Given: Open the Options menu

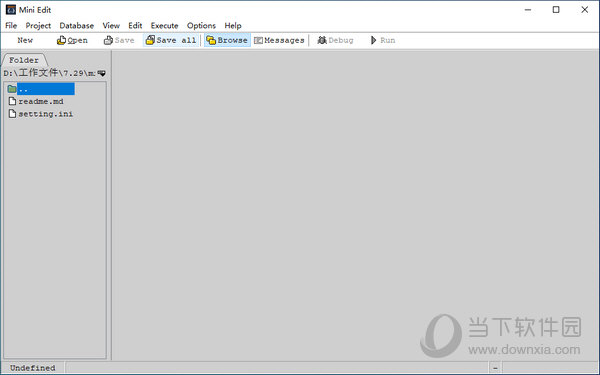Looking at the screenshot, I should [x=201, y=26].
